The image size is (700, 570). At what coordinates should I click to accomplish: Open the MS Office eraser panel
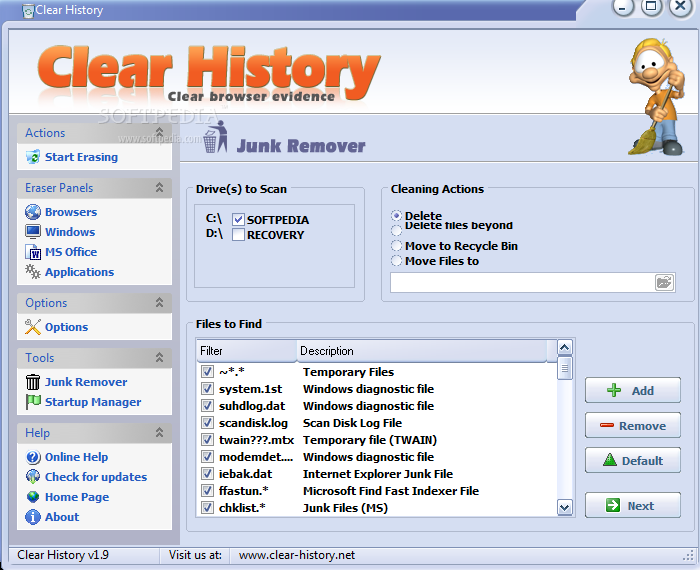click(x=71, y=252)
